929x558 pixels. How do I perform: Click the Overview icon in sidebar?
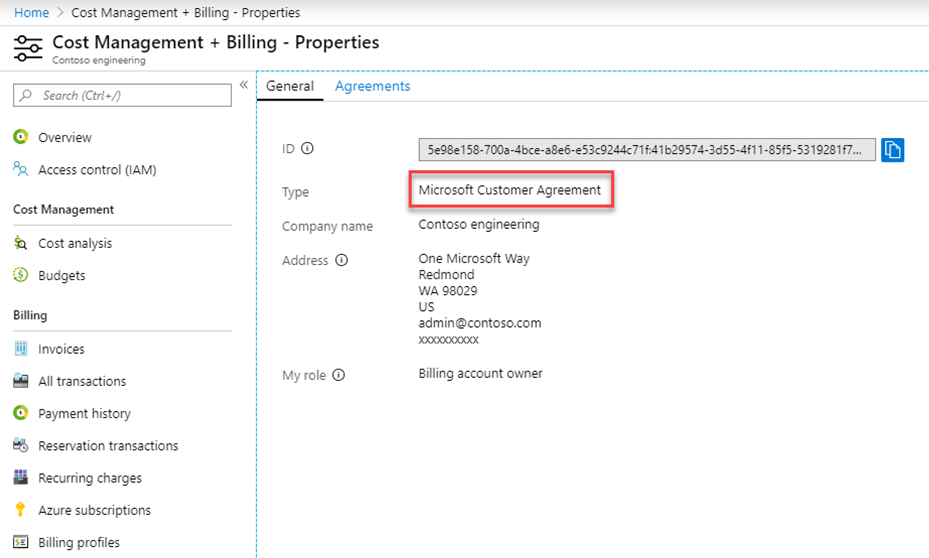(x=20, y=137)
